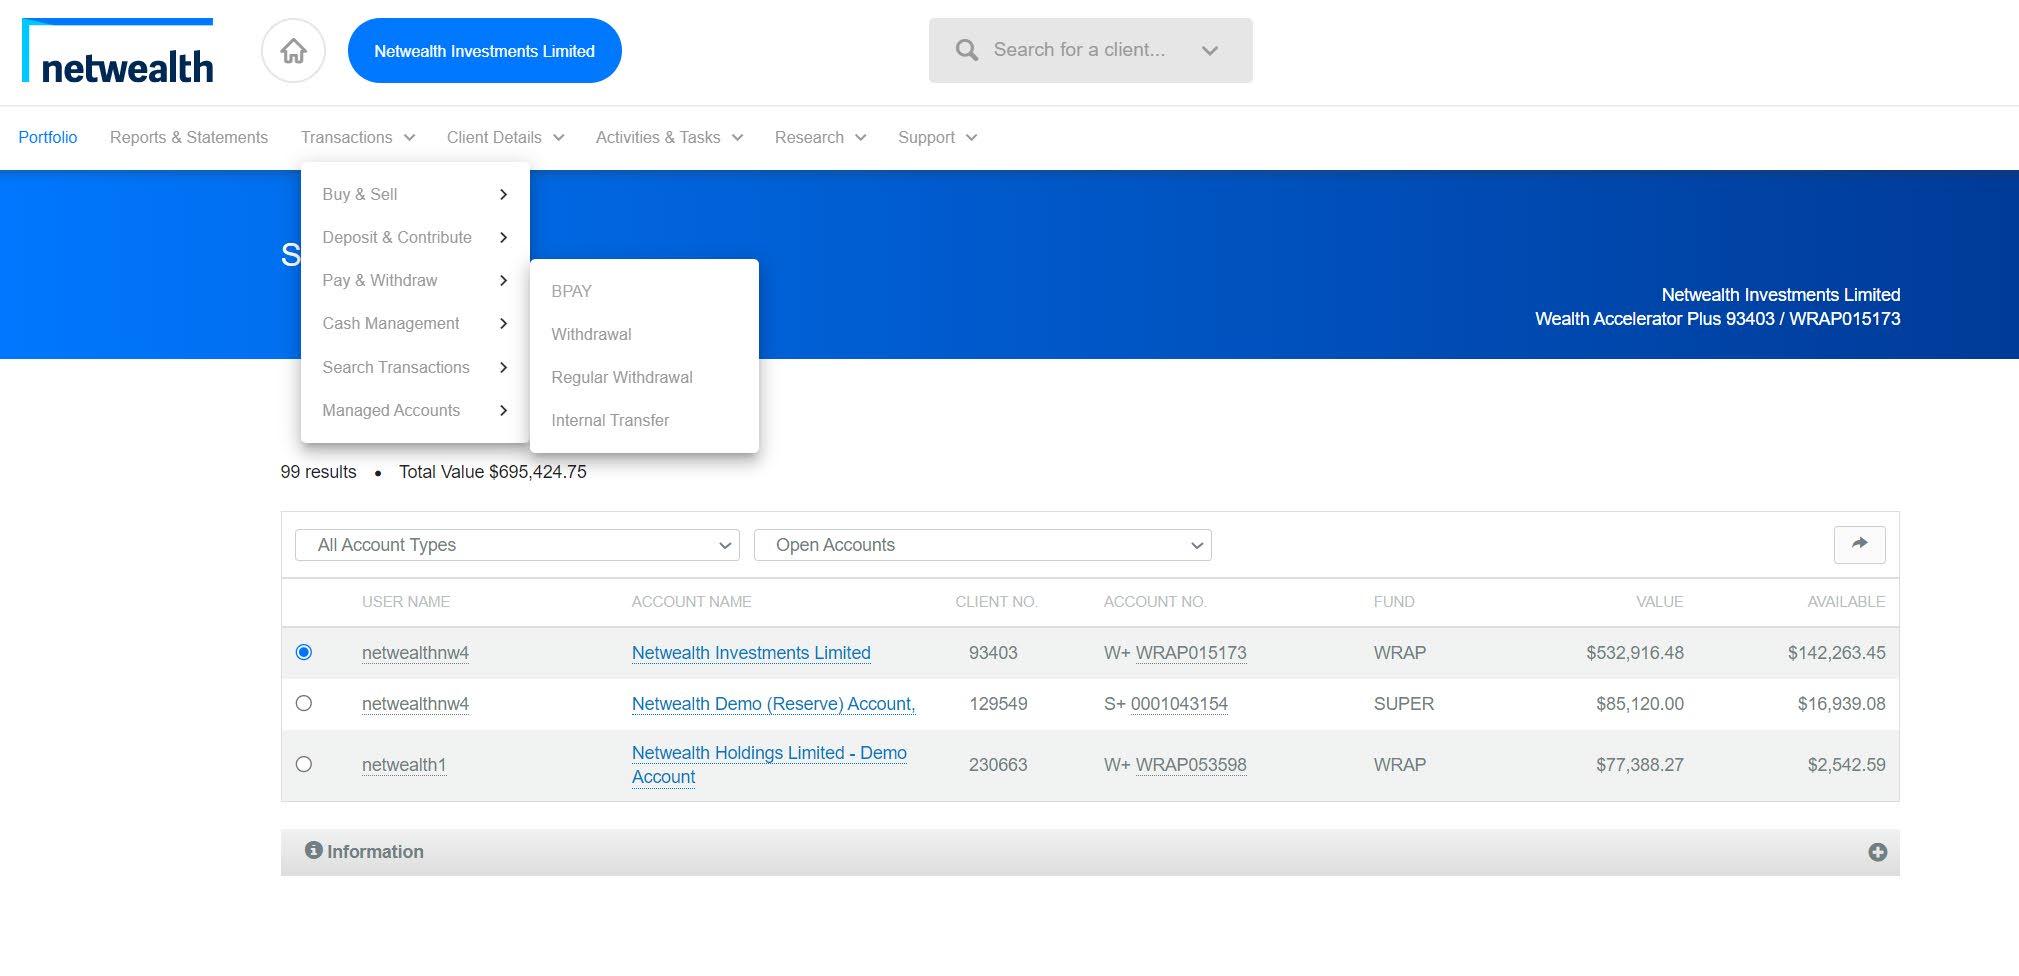Expand the client search dropdown chevron

coord(1210,50)
